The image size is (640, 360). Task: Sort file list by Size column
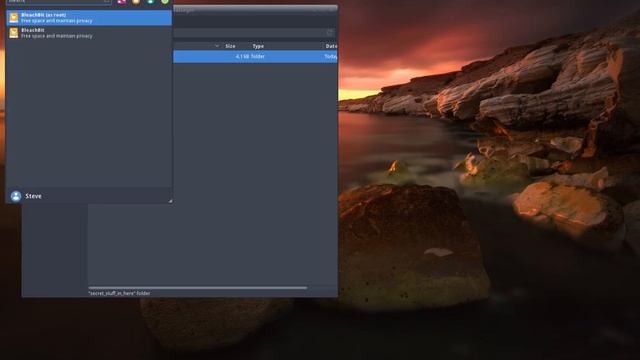230,46
